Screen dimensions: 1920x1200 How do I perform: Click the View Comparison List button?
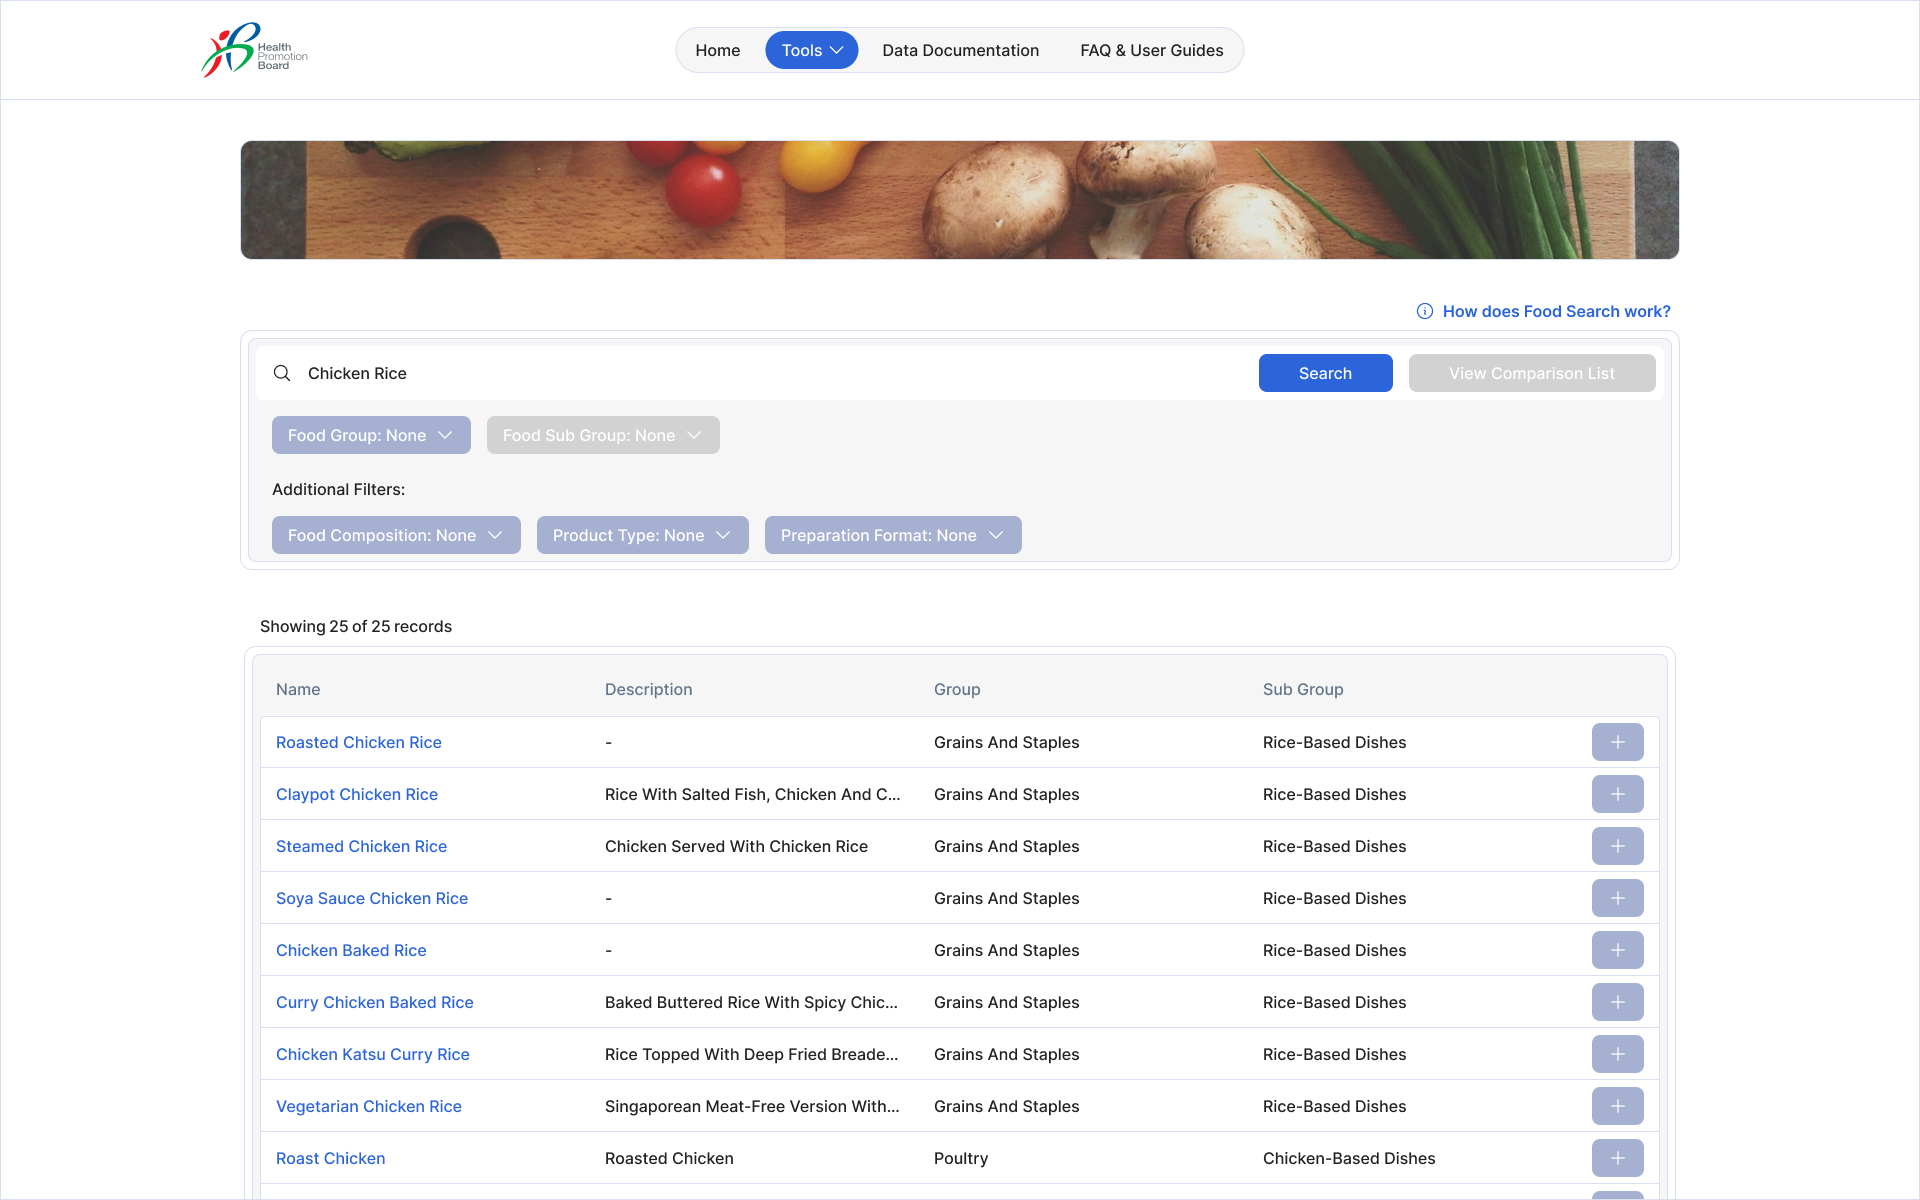click(1532, 373)
